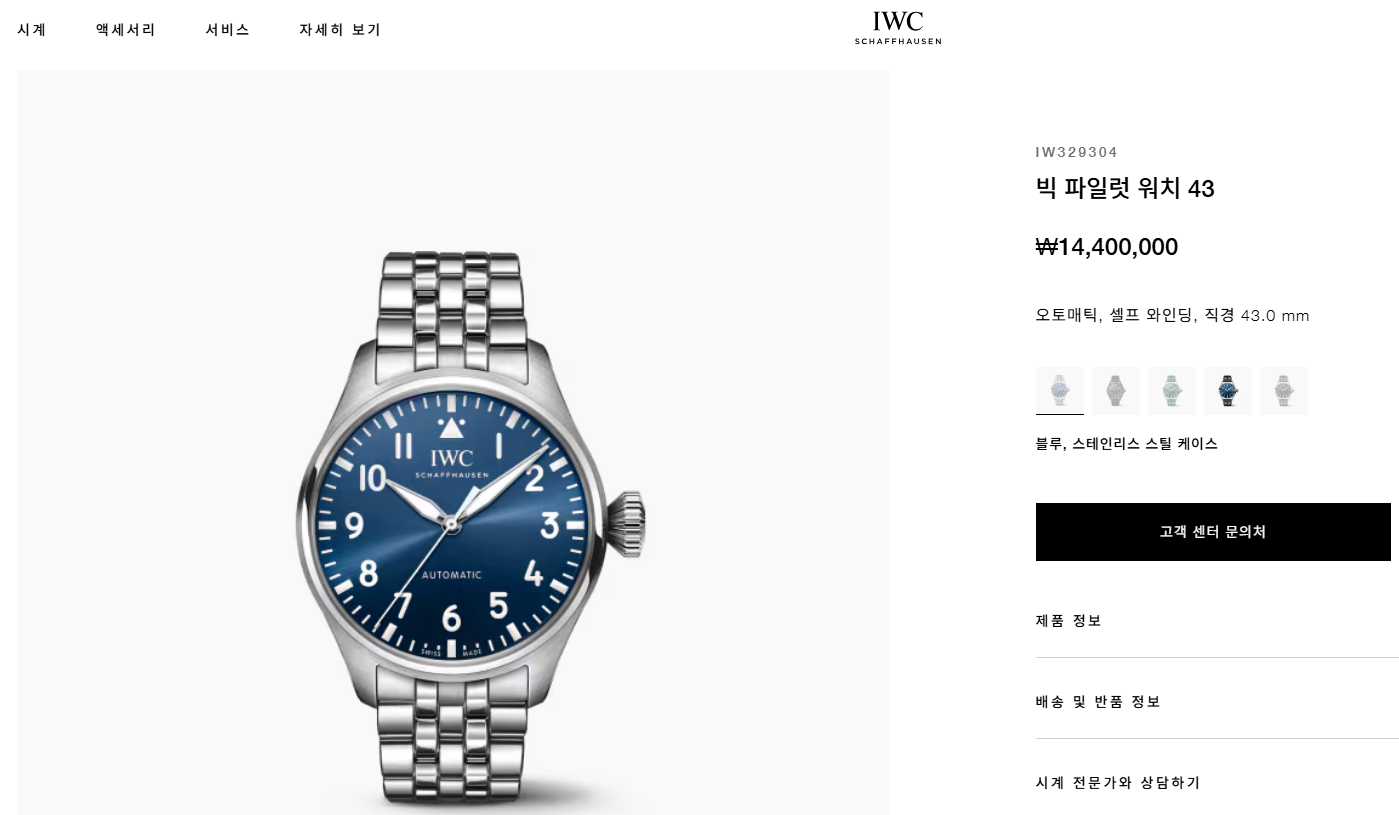Pick the green dial variant thumbnail
This screenshot has height=815, width=1399.
tap(1172, 390)
